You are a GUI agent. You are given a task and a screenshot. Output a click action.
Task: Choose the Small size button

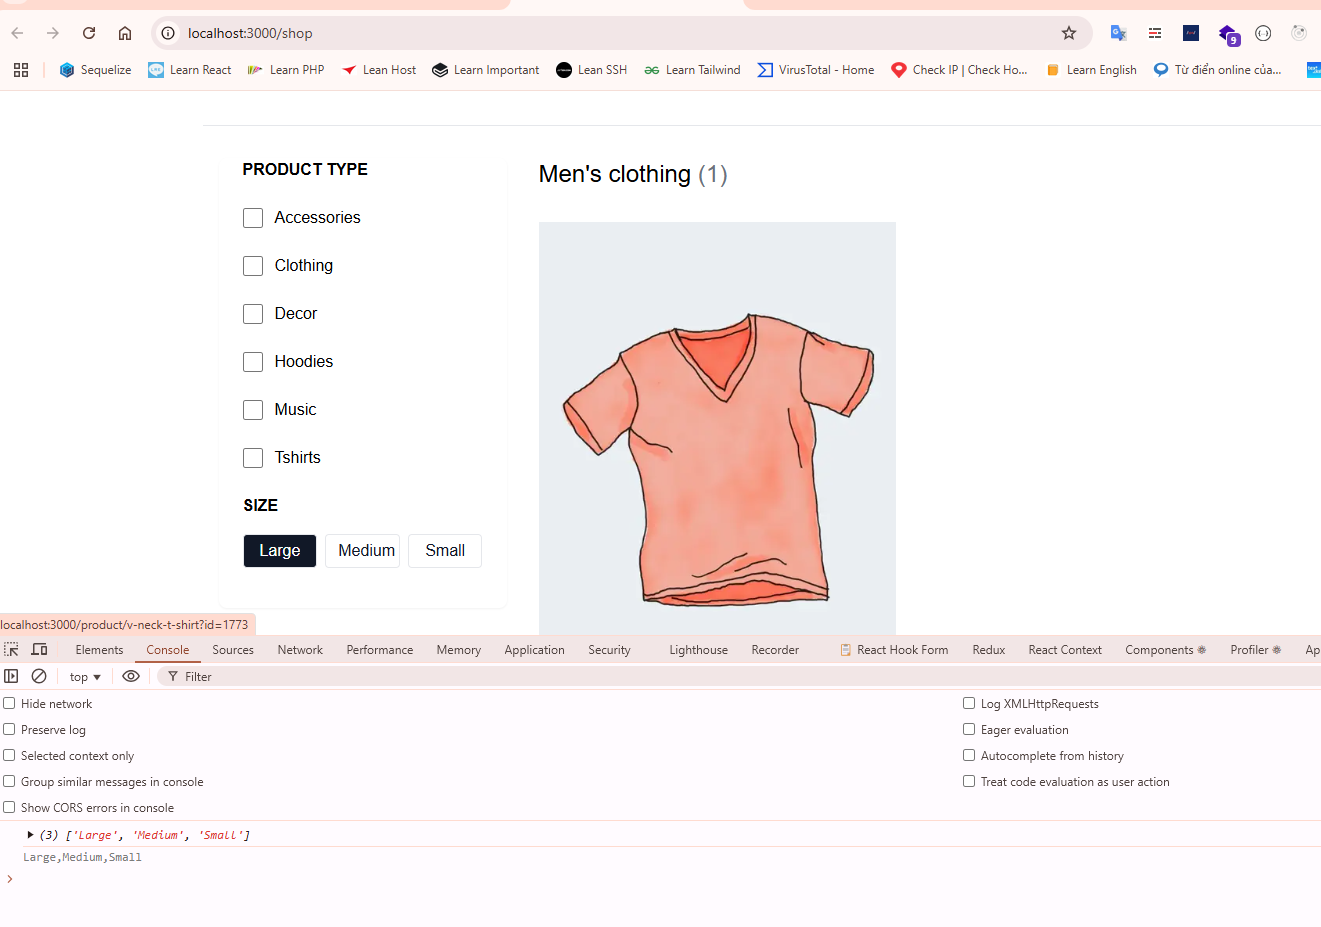point(445,551)
